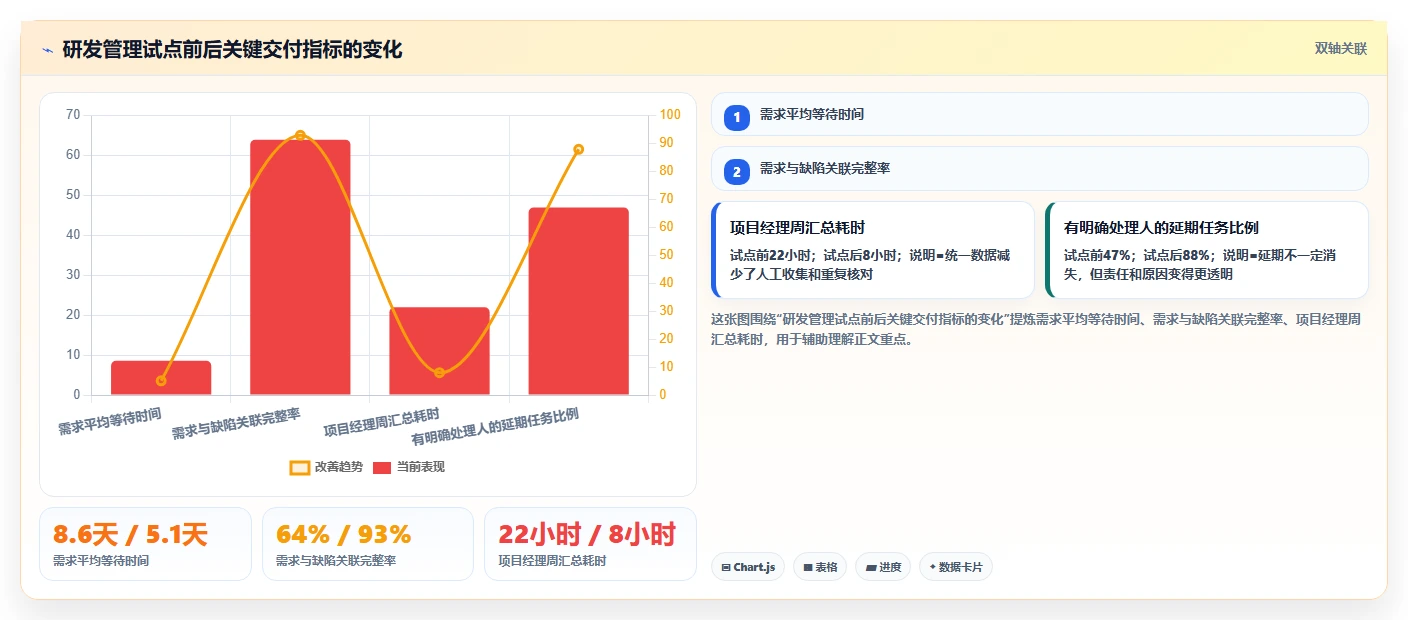Click the orange 改善趋势 legend swatch
This screenshot has height=620, width=1408.
pos(300,467)
